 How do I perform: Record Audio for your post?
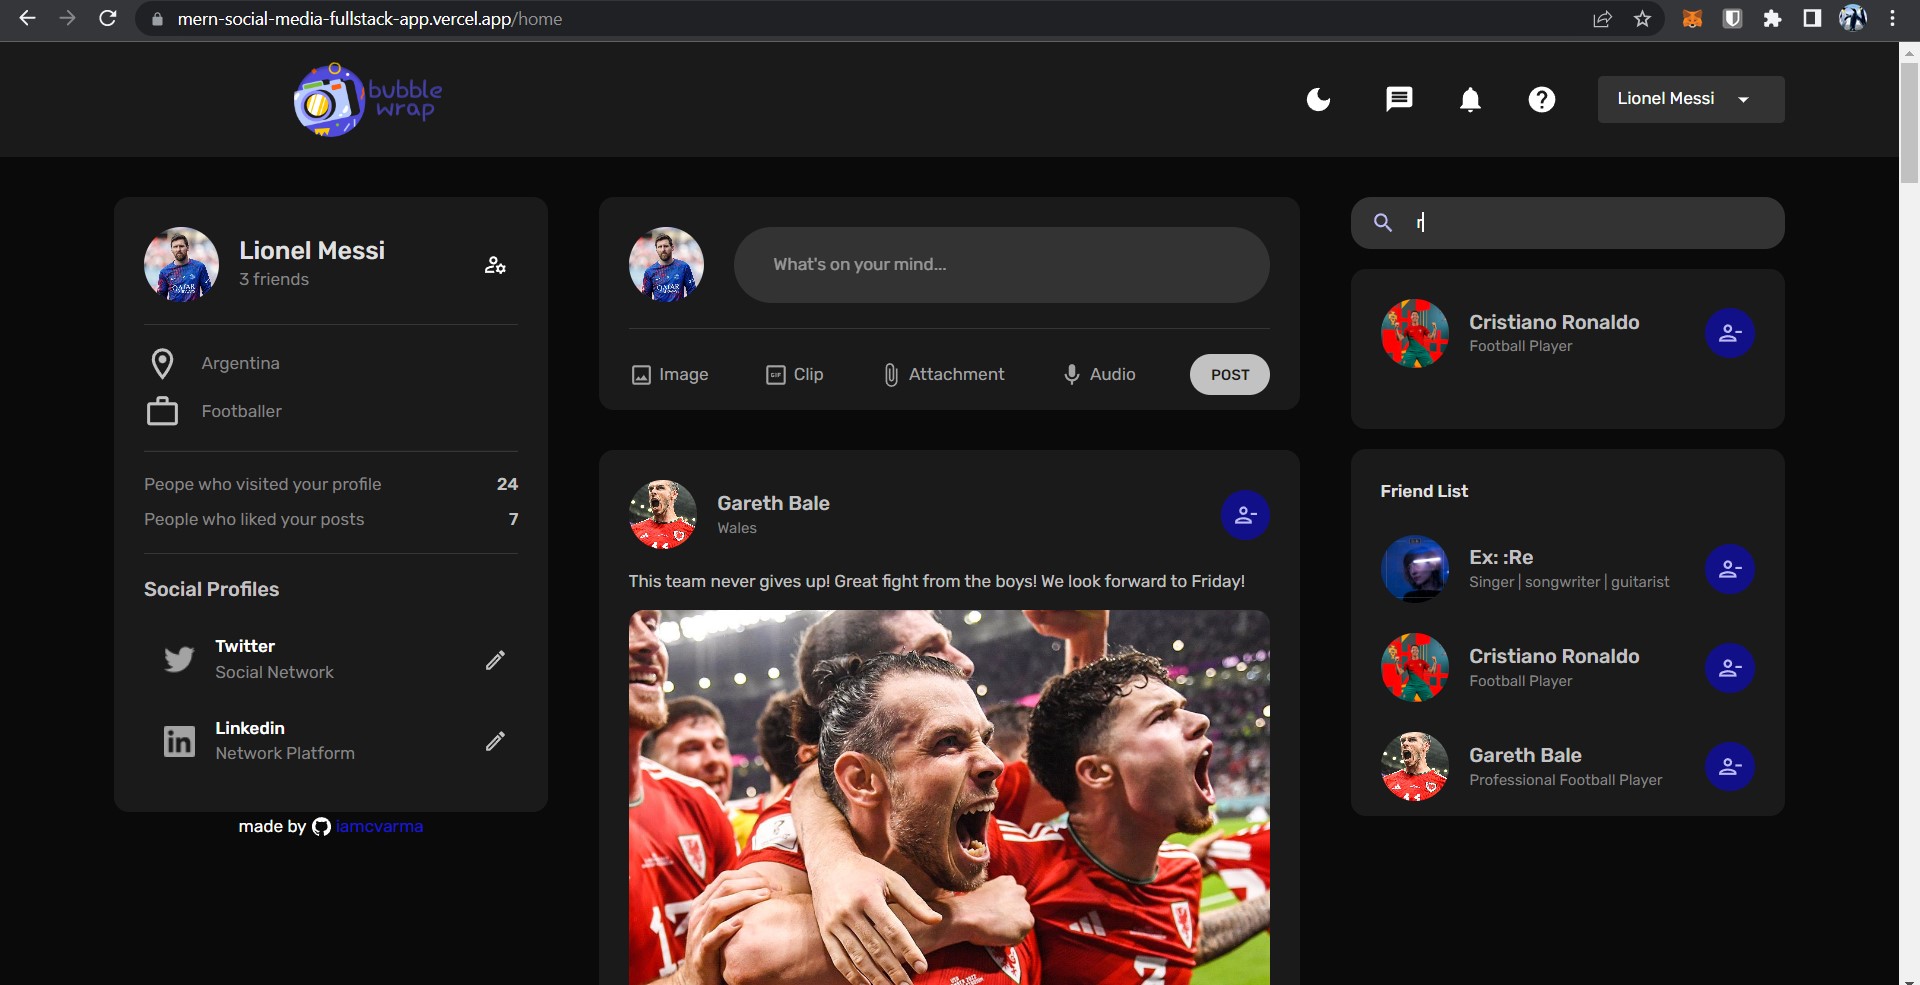(x=1099, y=374)
